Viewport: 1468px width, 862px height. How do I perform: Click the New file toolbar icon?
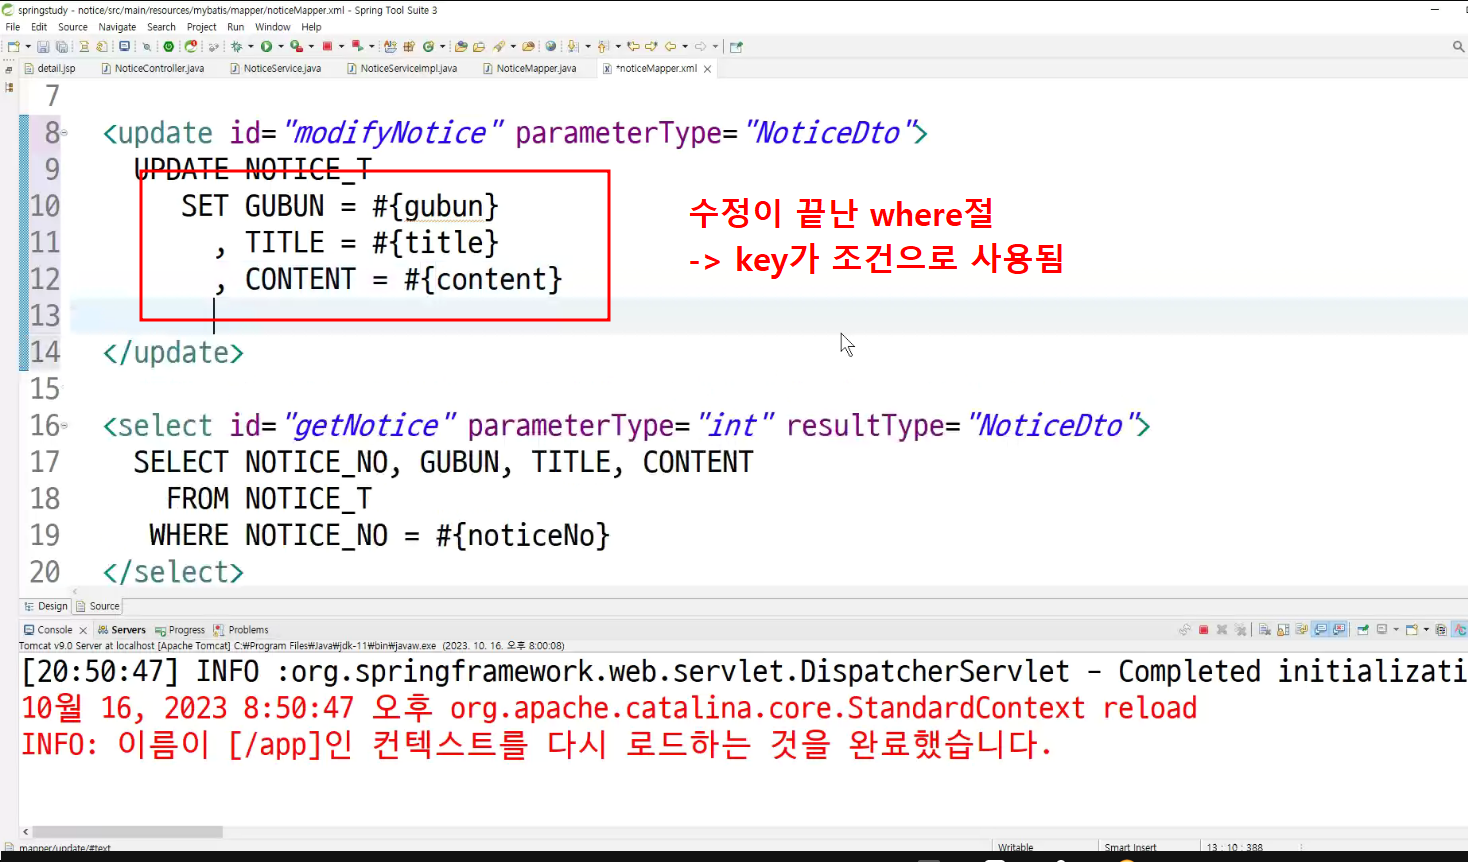coord(13,46)
